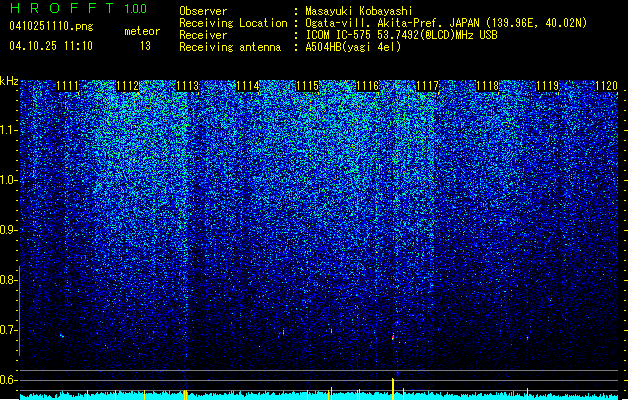Click the 0.9 frequency axis label
Image resolution: width=629 pixels, height=400 pixels.
8,230
